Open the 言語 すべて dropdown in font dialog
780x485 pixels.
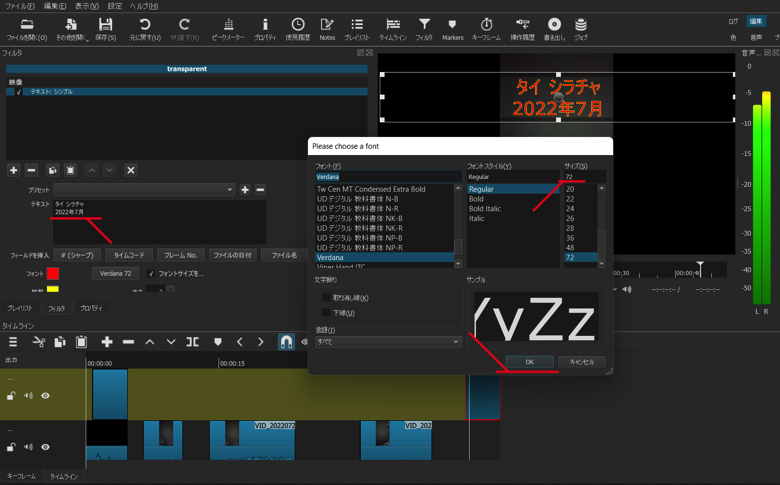(x=389, y=342)
